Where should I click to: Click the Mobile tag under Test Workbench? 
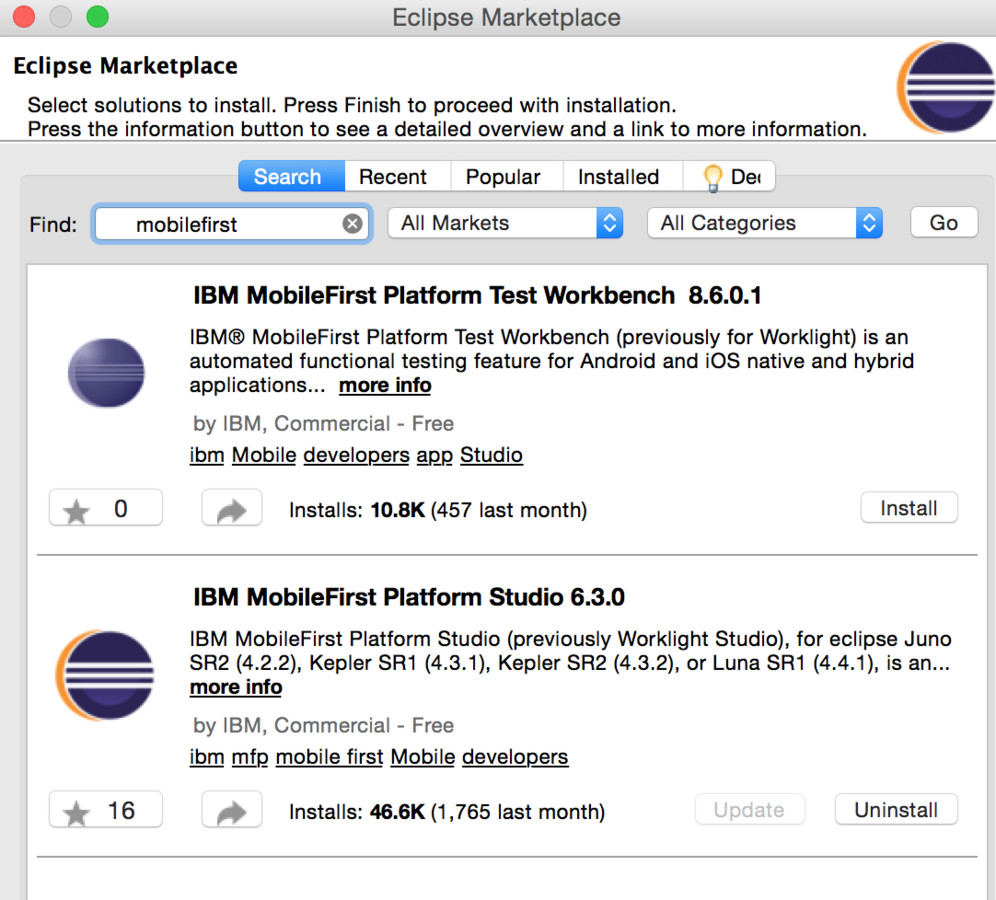[264, 455]
